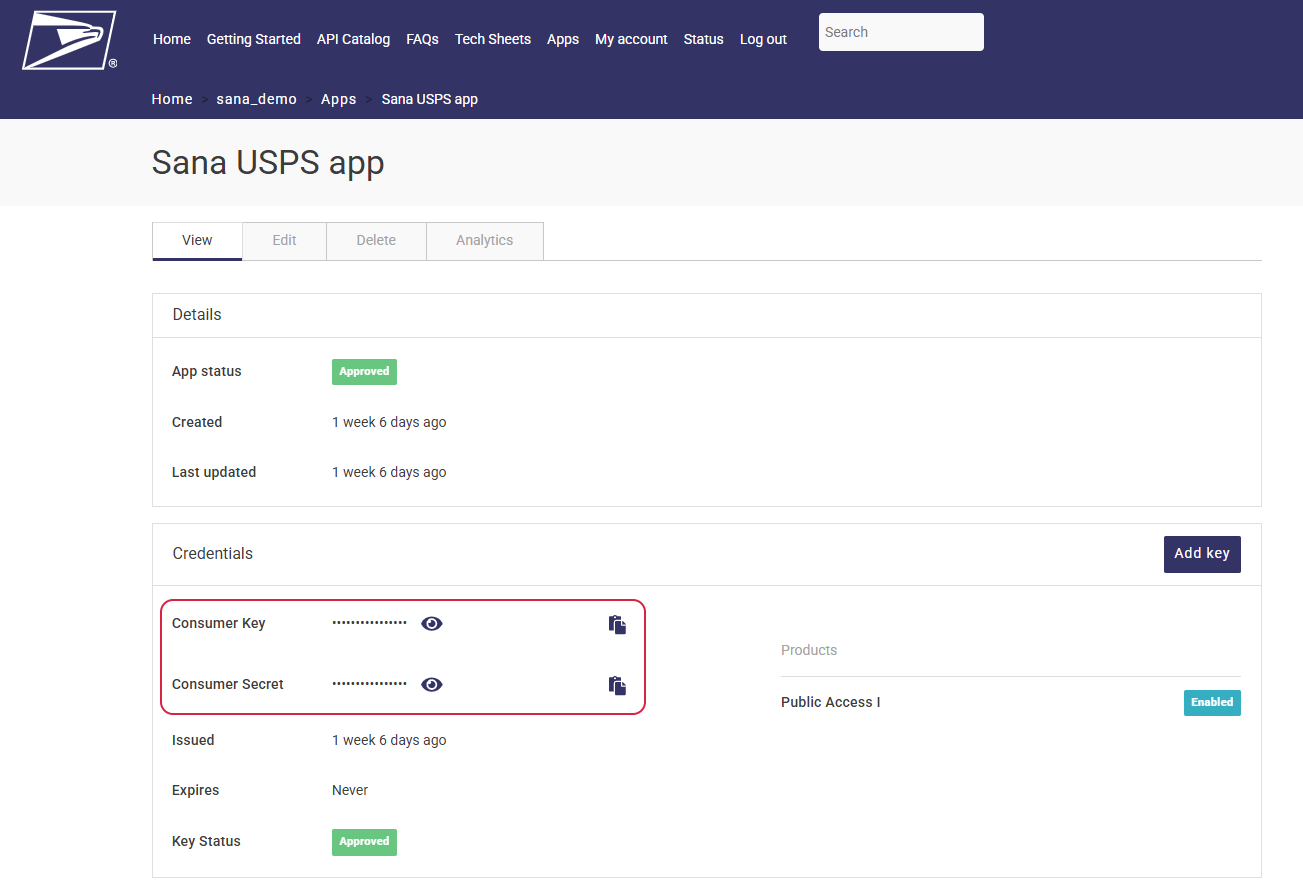Click the Products heading
Screen dimensions: 1303x896
point(809,650)
